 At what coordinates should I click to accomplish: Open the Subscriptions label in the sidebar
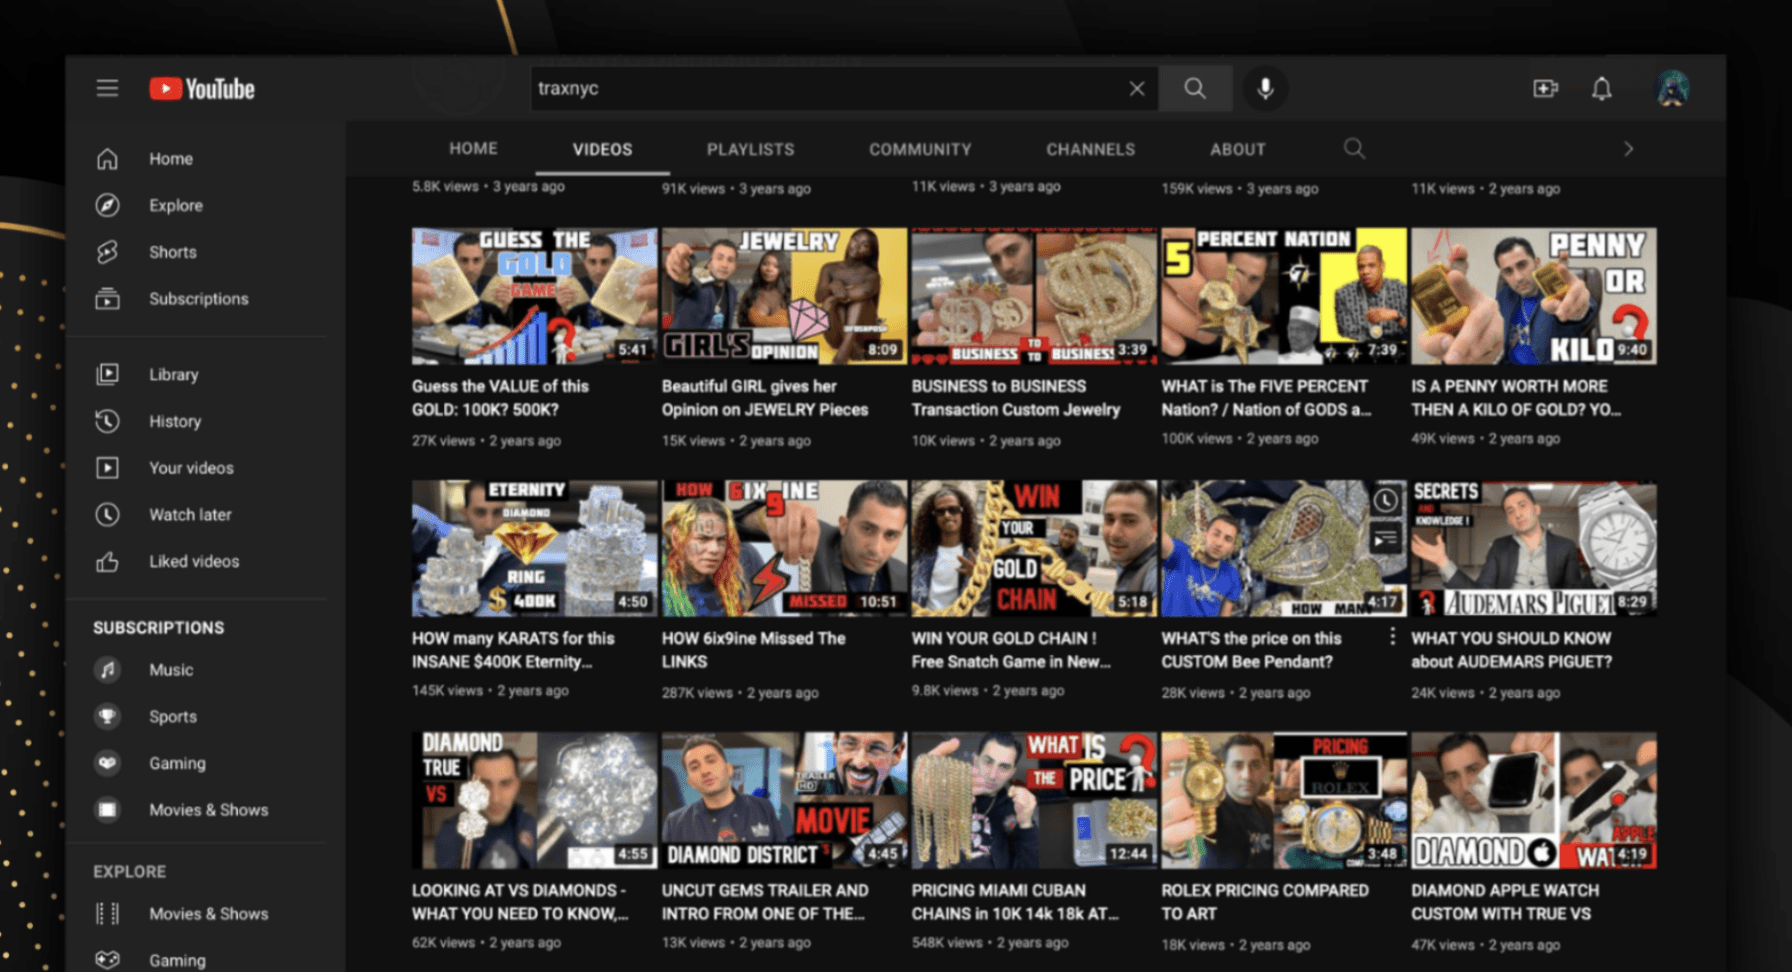pyautogui.click(x=199, y=298)
